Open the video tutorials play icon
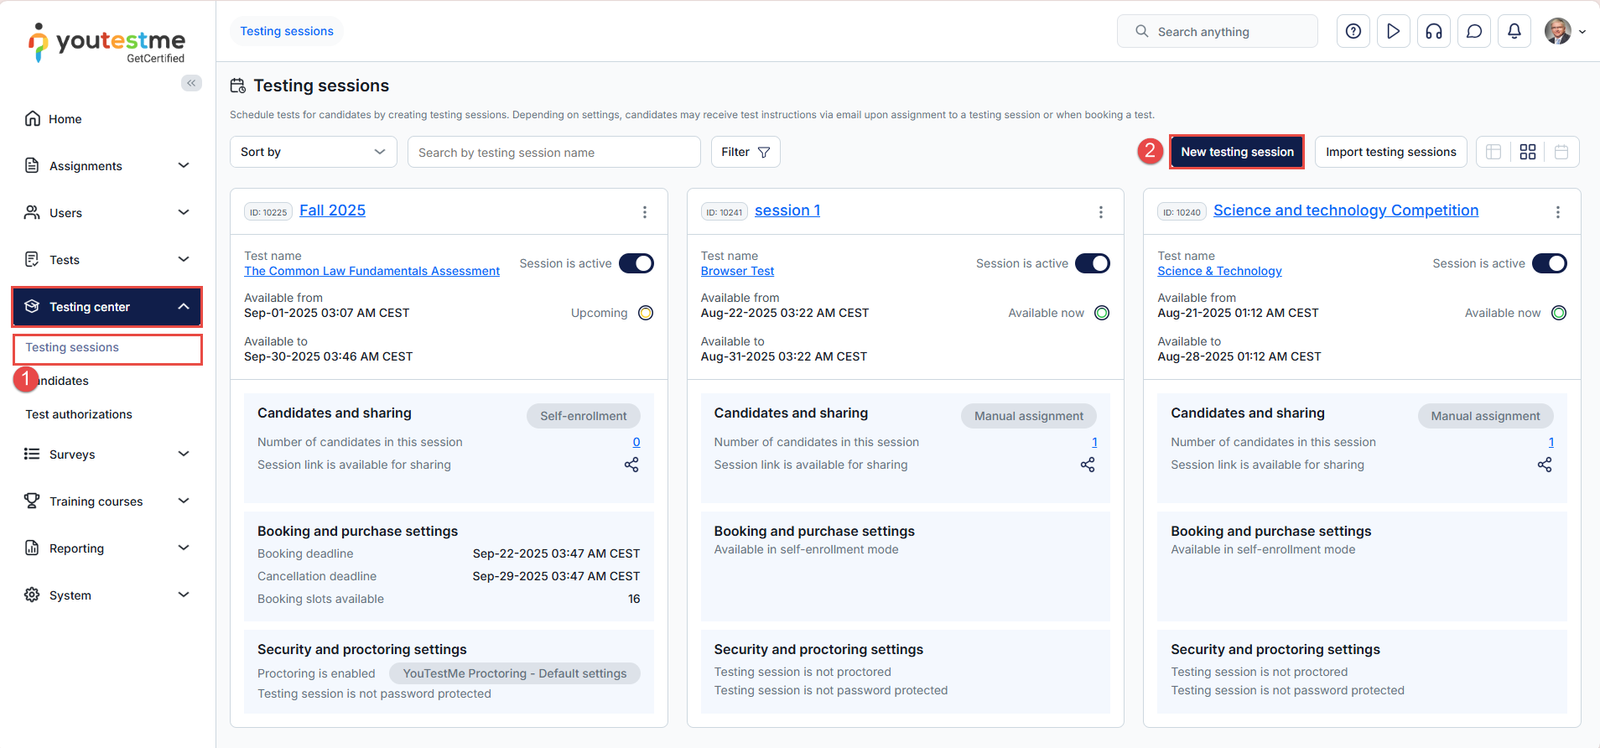This screenshot has height=748, width=1600. tap(1393, 31)
